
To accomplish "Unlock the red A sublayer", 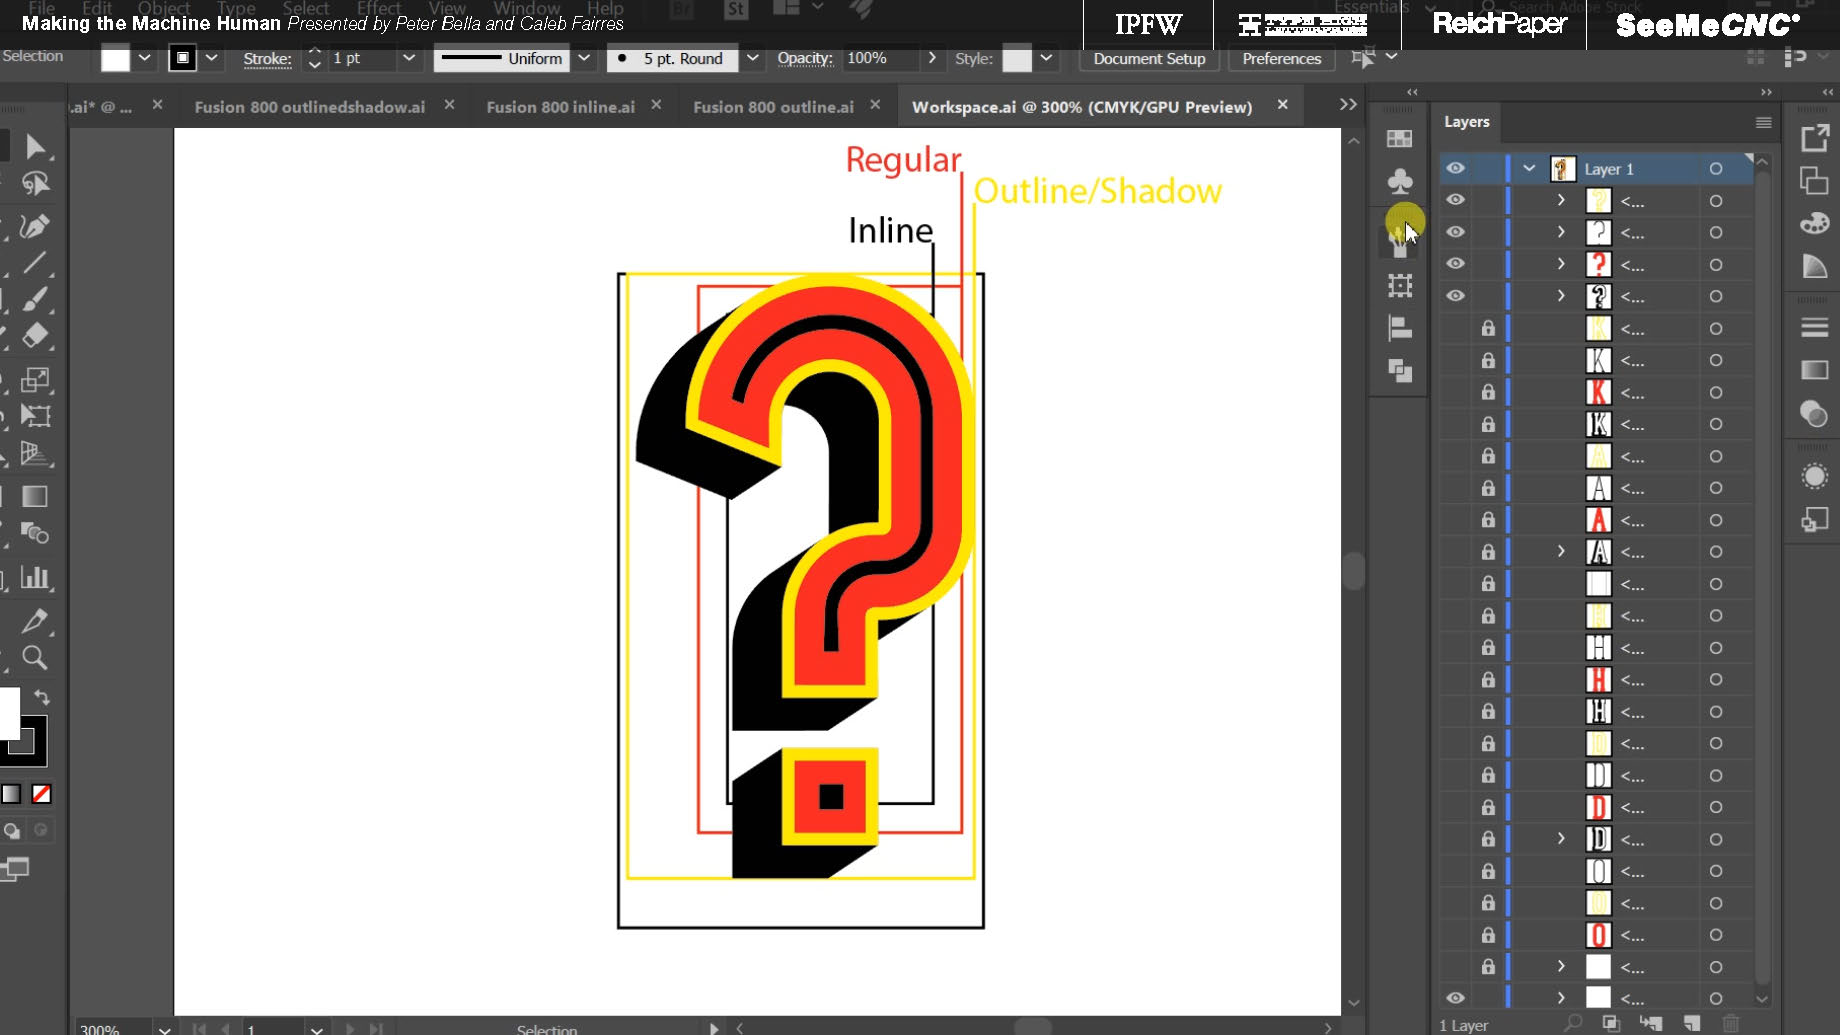I will coord(1488,520).
